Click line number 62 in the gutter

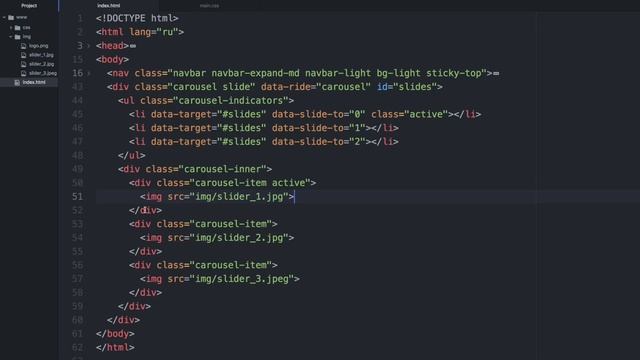(x=78, y=348)
